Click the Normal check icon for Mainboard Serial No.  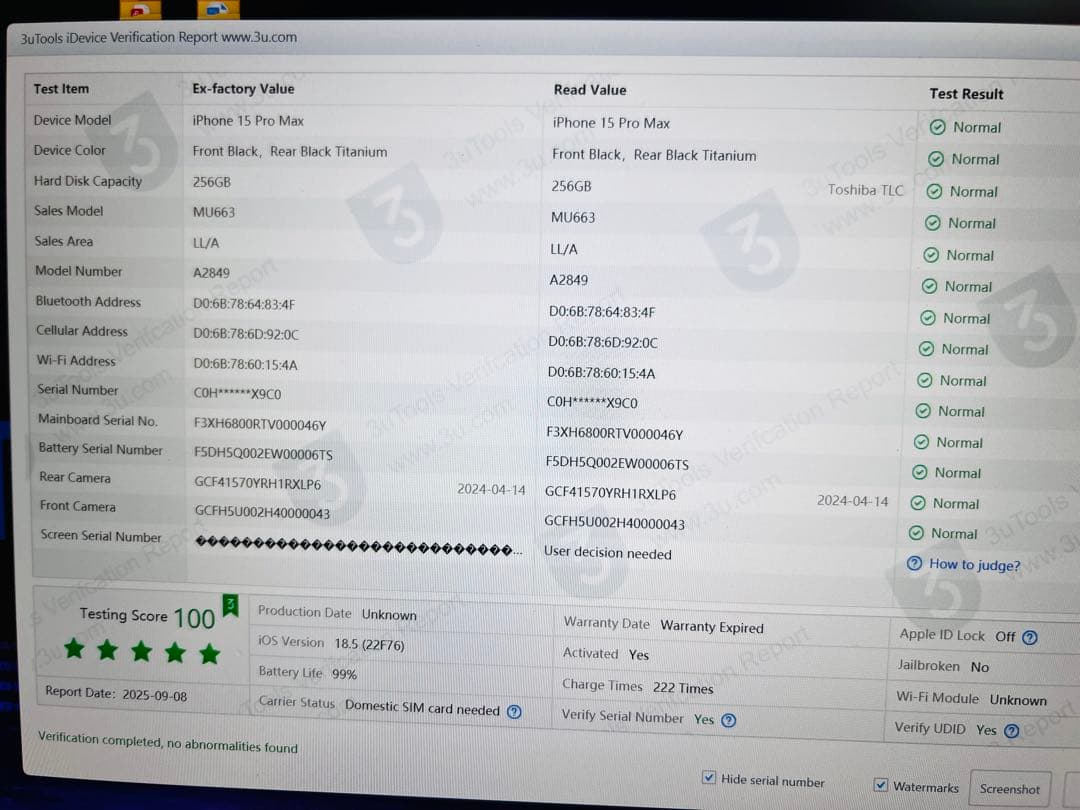[921, 442]
